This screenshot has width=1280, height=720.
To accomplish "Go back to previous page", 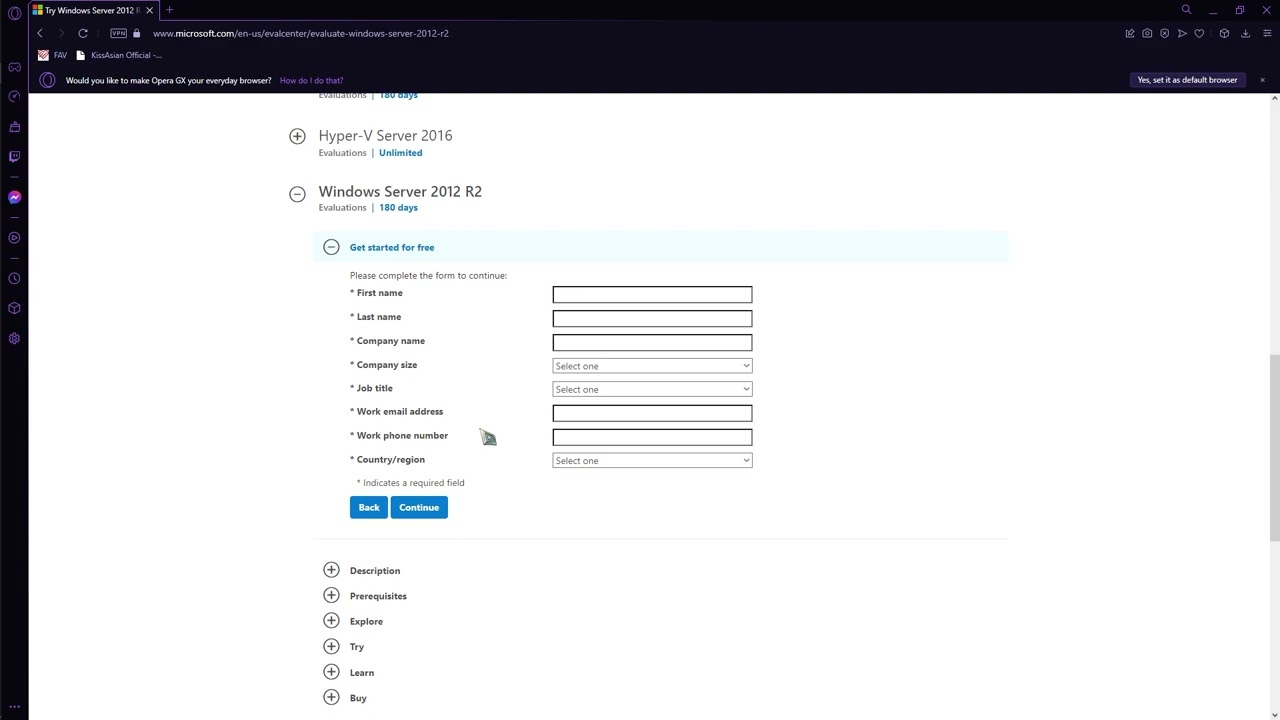I will coord(40,33).
